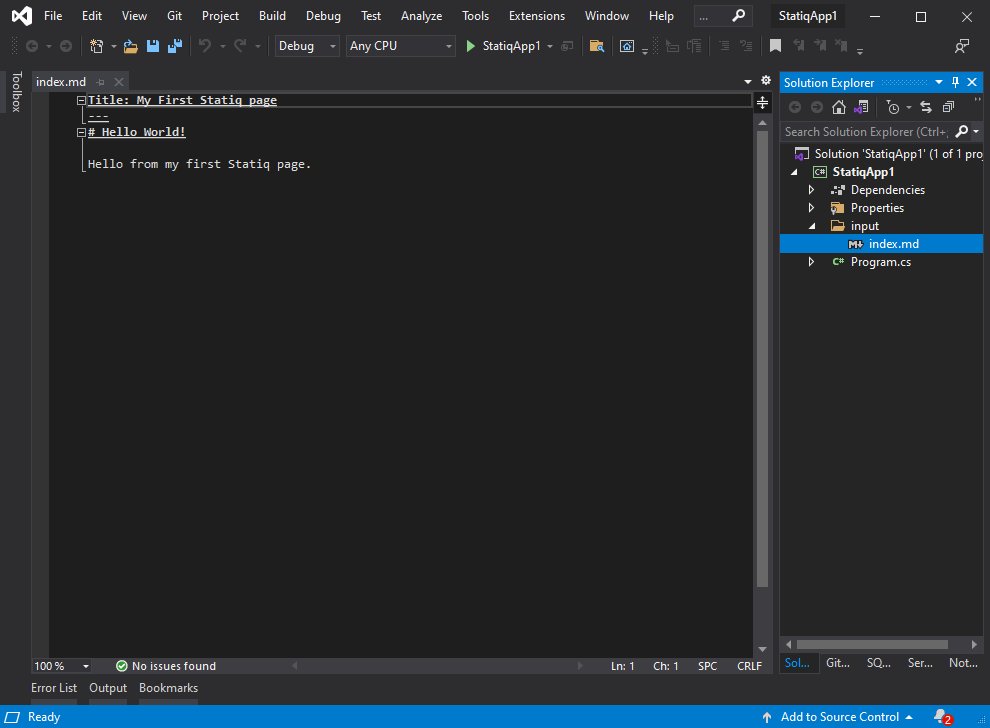Open the Any CPU platform dropdown
Image resolution: width=990 pixels, height=728 pixels.
[x=400, y=46]
